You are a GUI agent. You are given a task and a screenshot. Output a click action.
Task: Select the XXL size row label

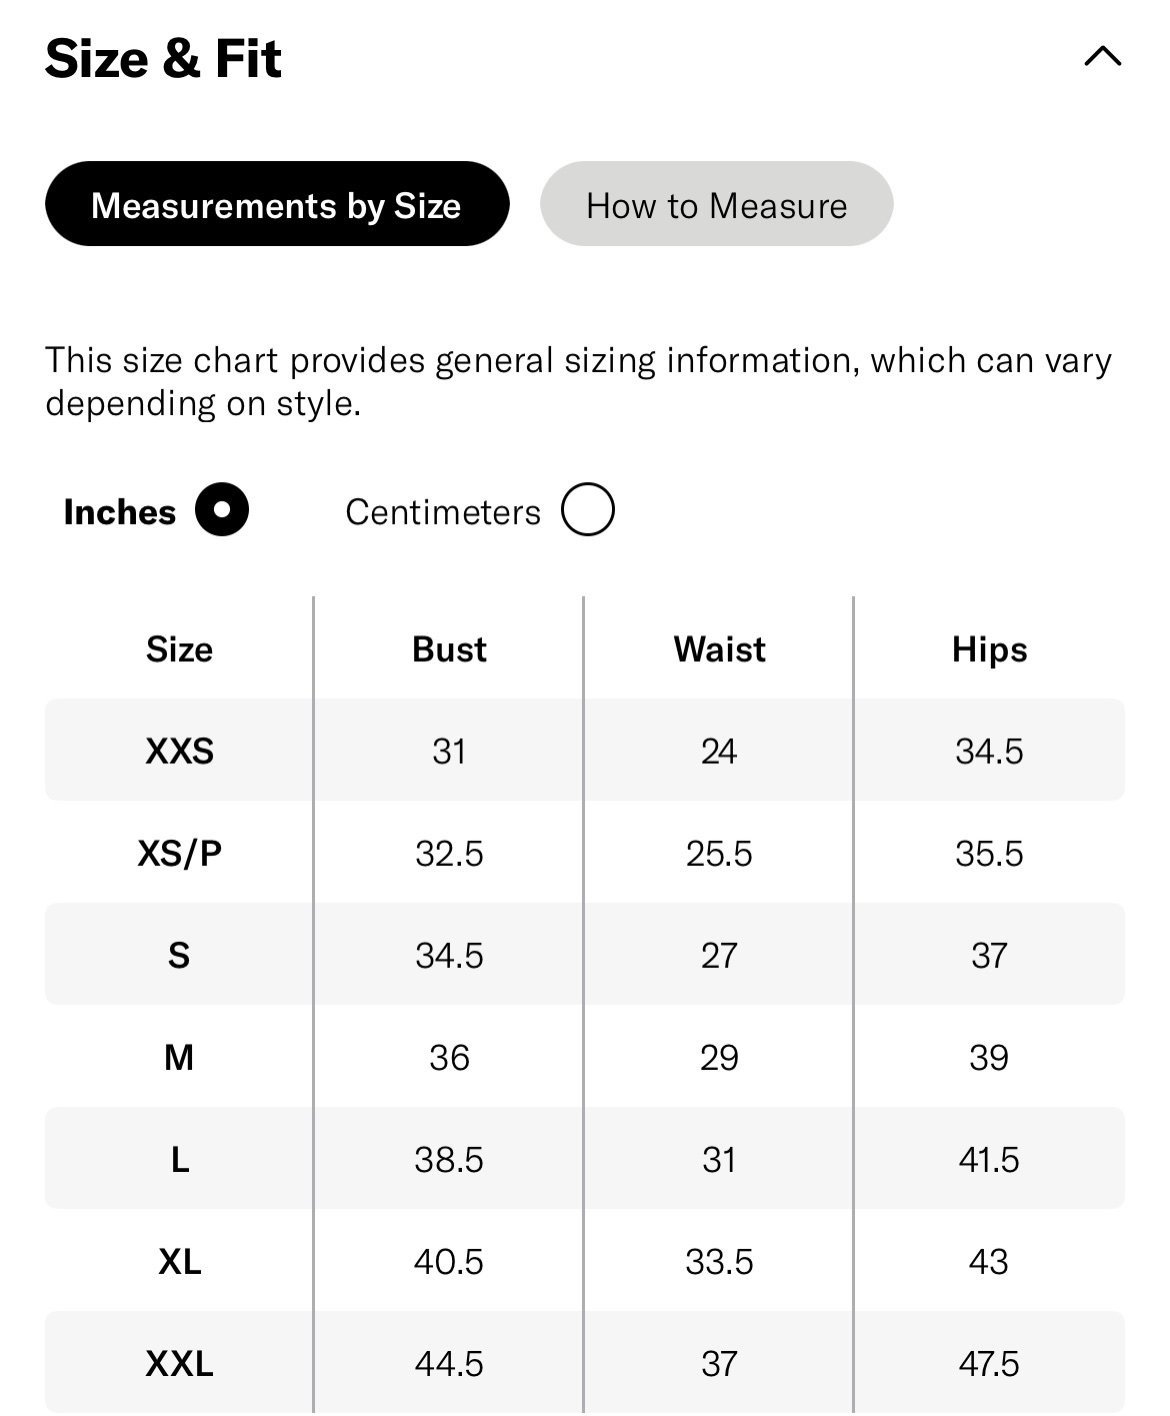(x=179, y=1363)
